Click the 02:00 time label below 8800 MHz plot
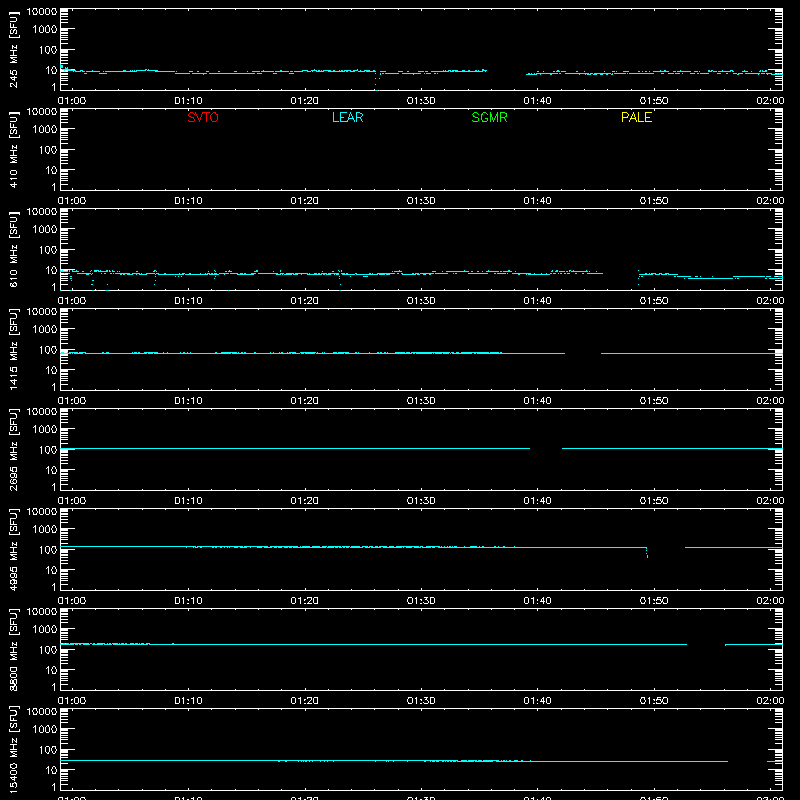This screenshot has height=800, width=800. tap(770, 701)
